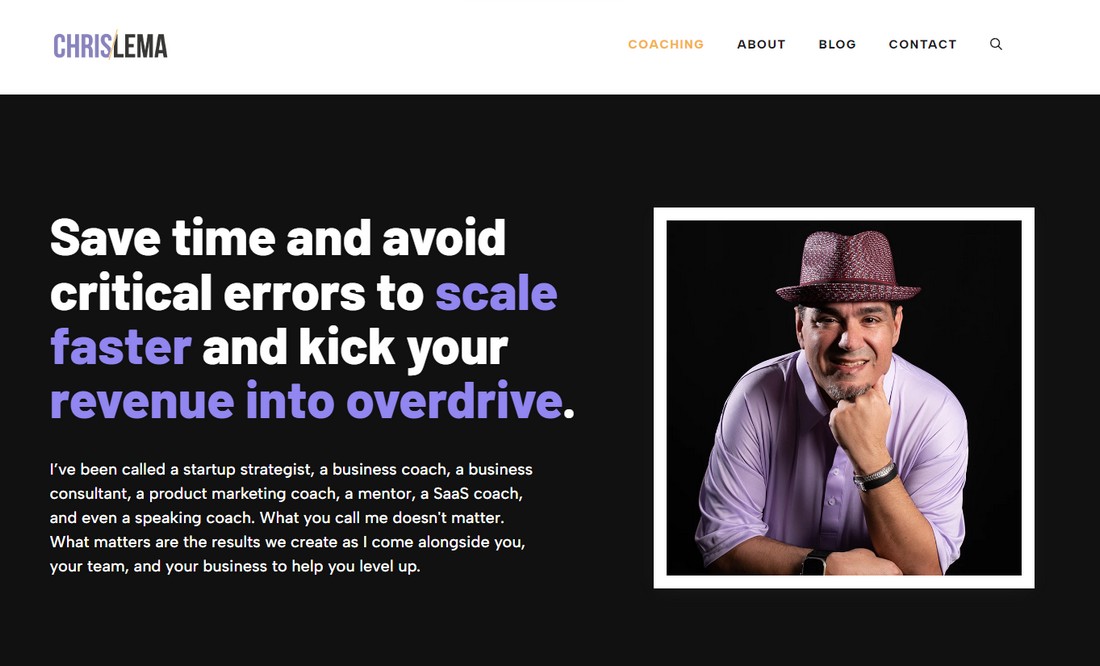Click the purple CHRIS part of logo

81,46
